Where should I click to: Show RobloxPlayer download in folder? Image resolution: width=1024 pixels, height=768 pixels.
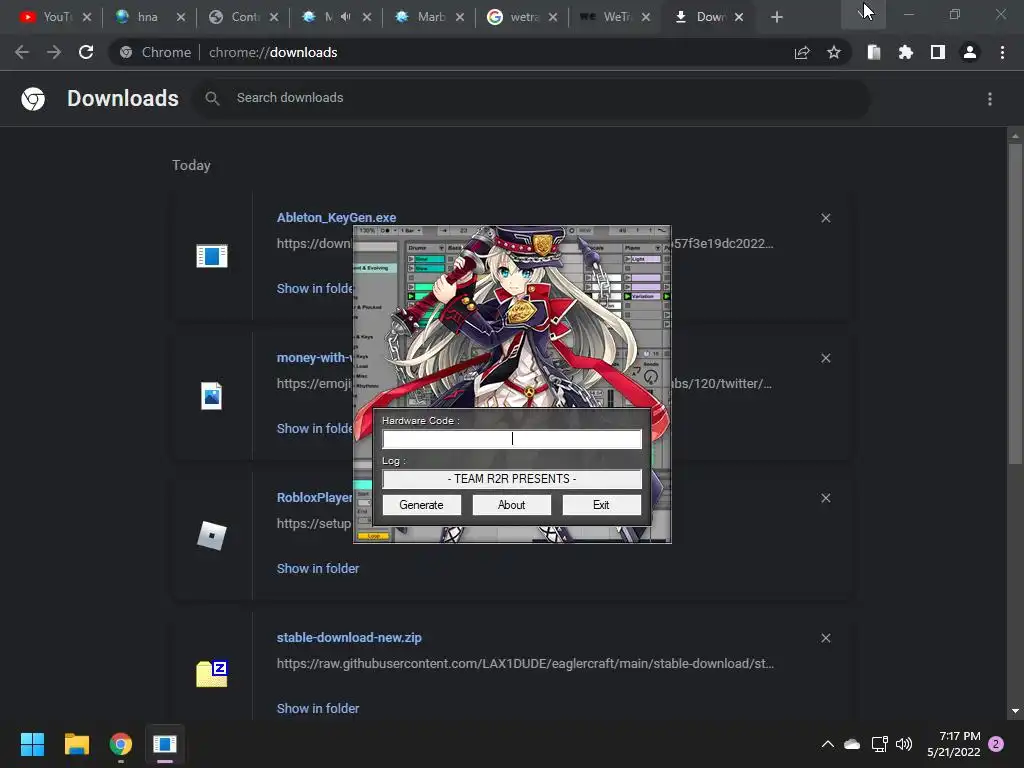tap(318, 568)
